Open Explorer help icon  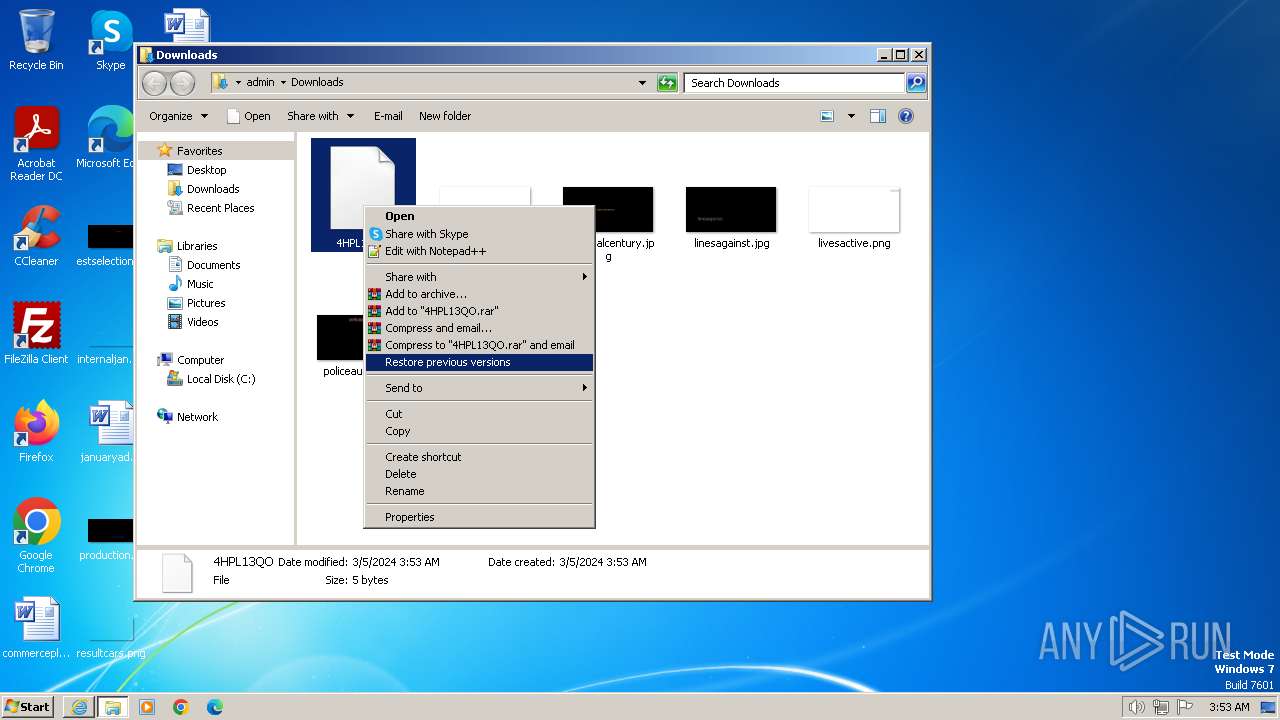click(906, 116)
